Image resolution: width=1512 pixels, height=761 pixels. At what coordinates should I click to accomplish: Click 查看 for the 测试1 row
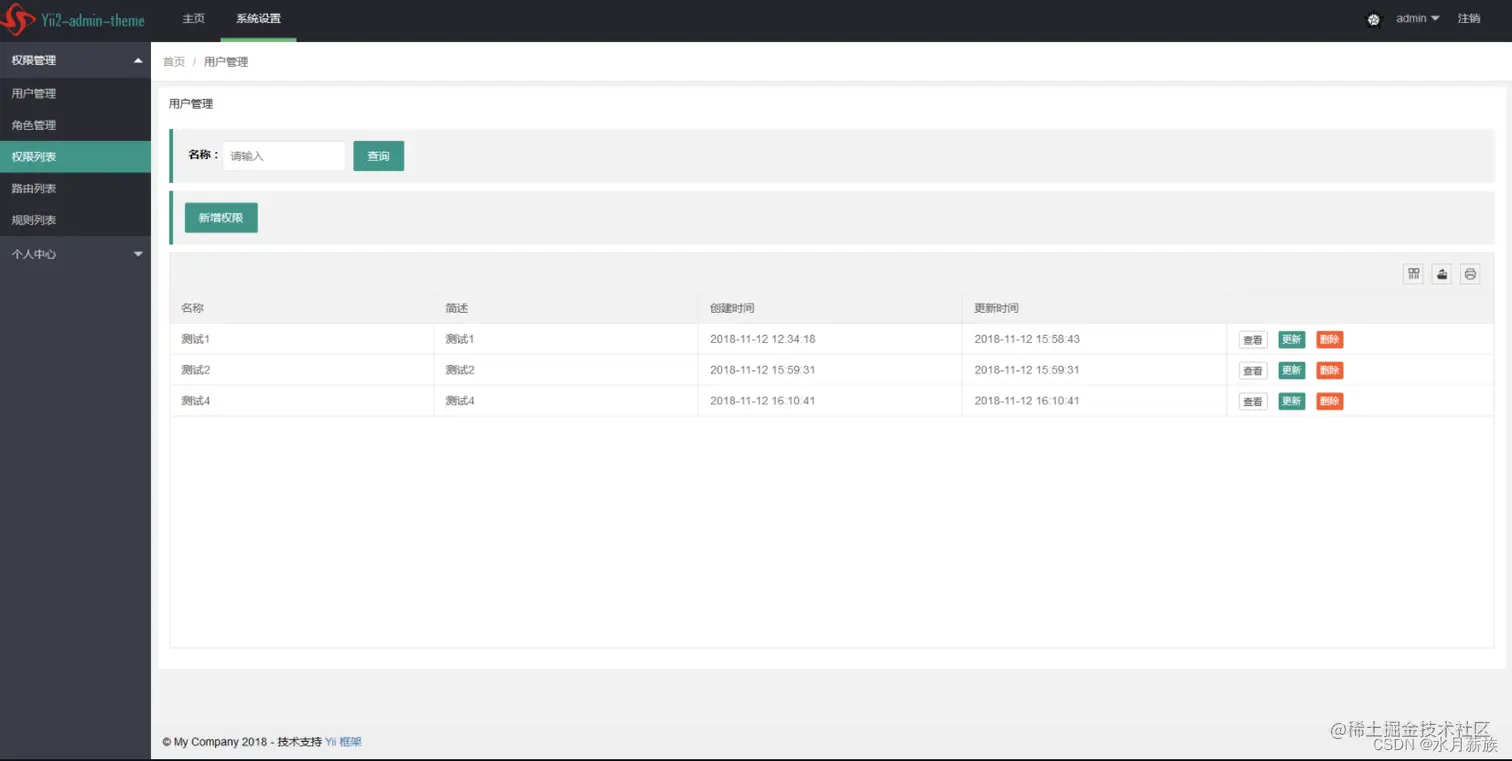click(1253, 340)
